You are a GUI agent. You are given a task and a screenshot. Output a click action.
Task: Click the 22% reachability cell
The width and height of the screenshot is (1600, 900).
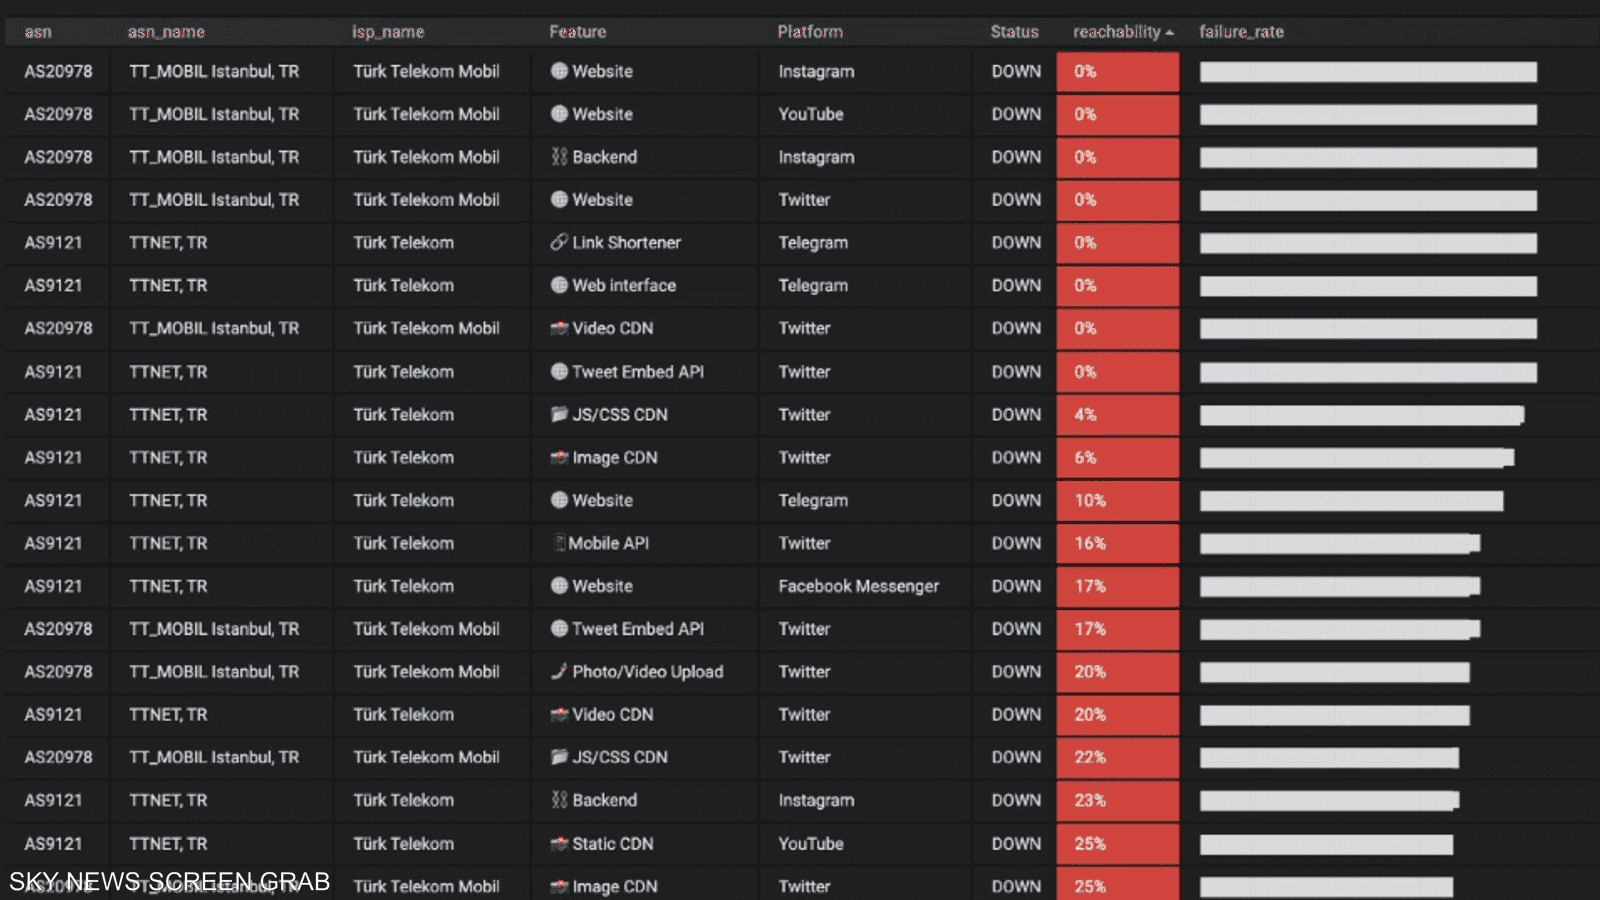[1118, 757]
